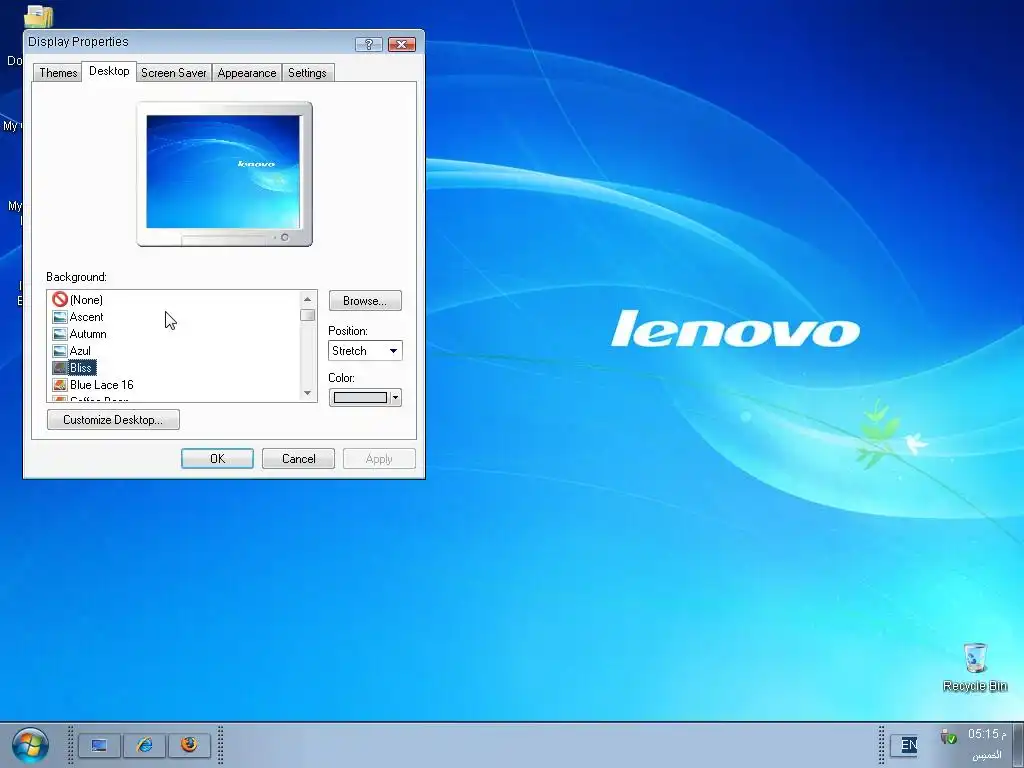Click the Cancel button
Image resolution: width=1024 pixels, height=768 pixels.
(x=298, y=458)
